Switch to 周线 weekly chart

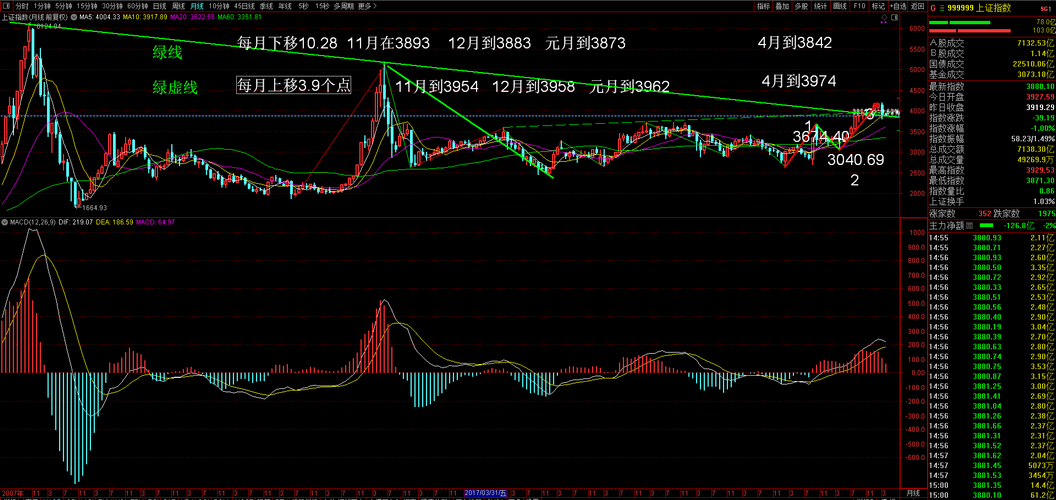click(x=178, y=6)
